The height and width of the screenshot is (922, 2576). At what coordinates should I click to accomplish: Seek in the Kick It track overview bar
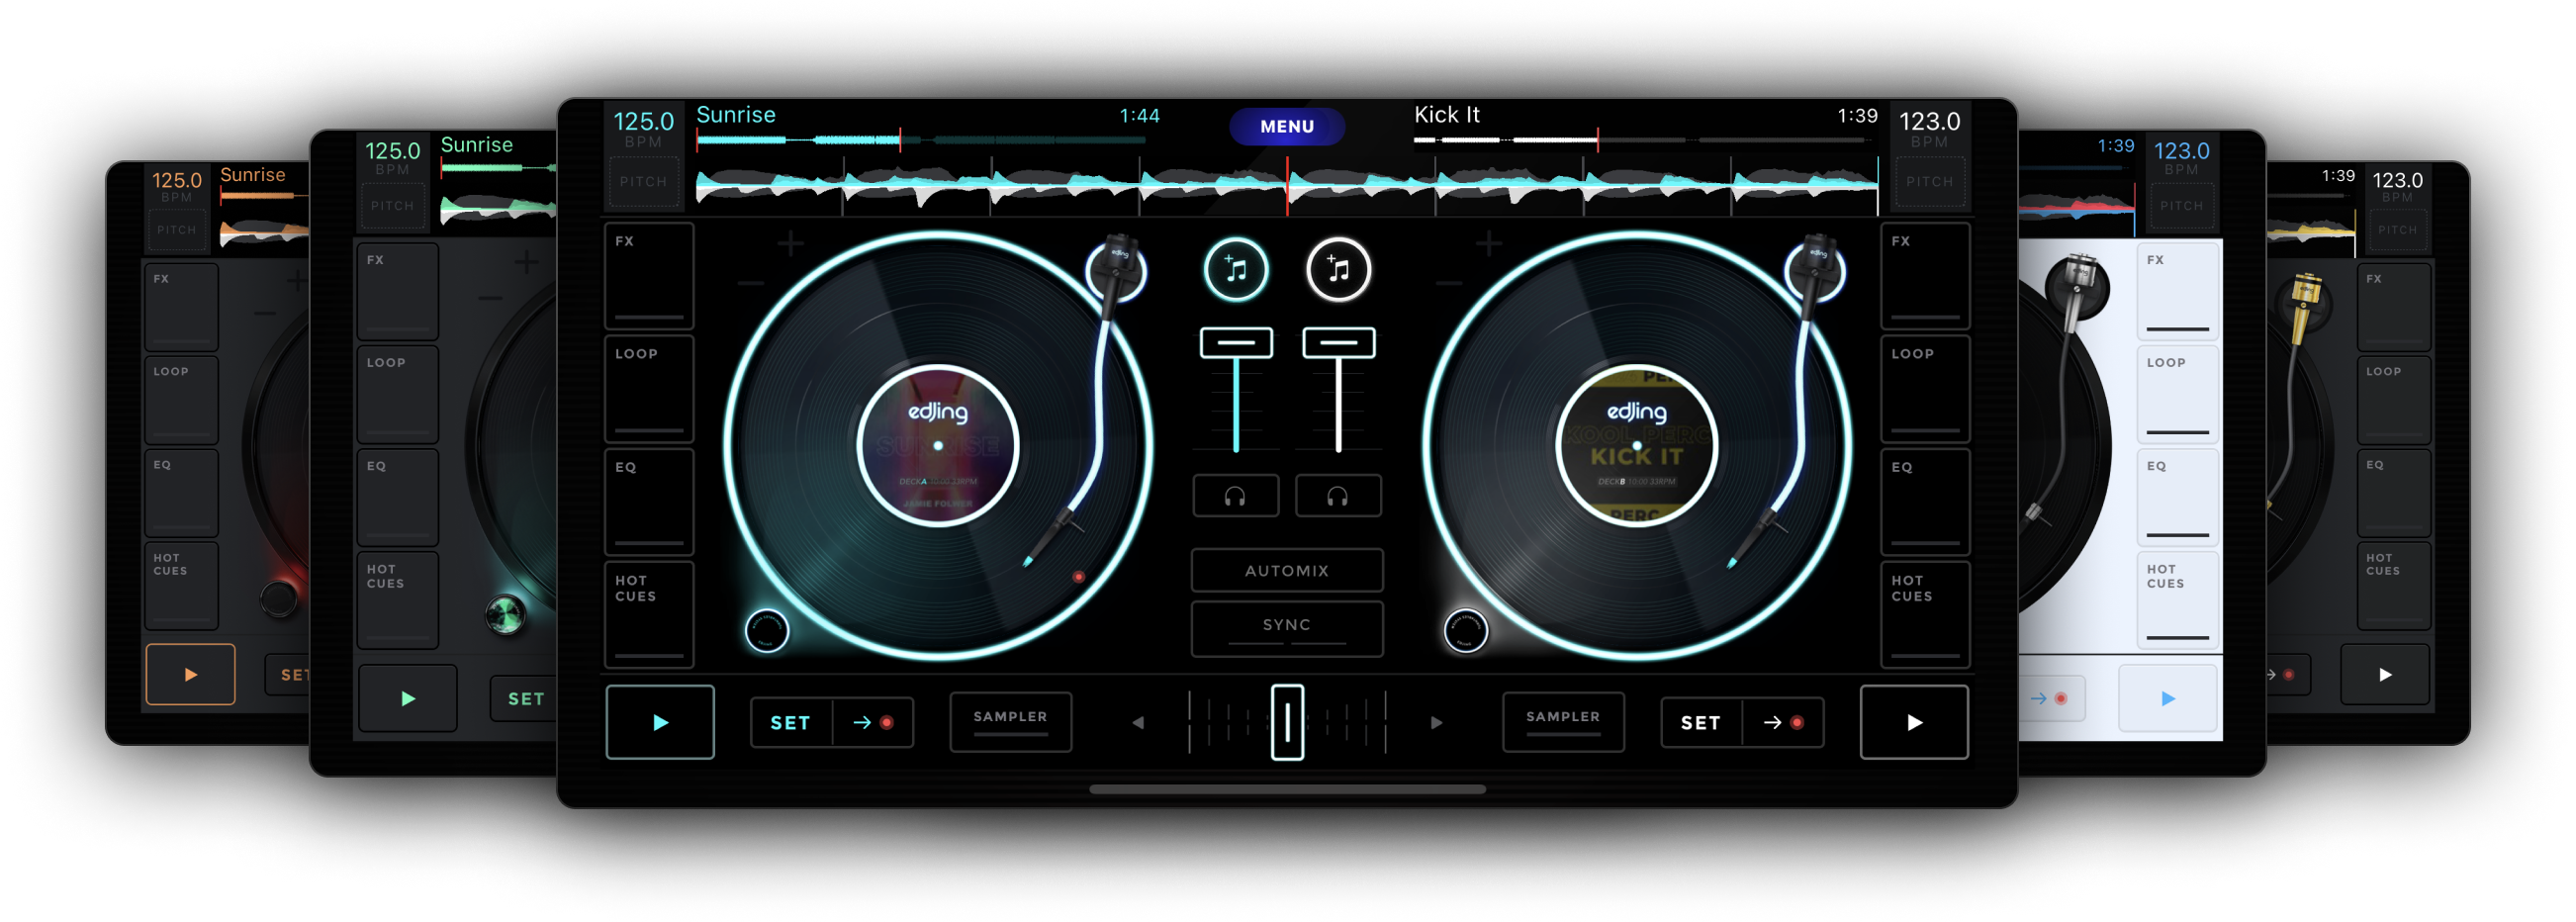pos(1644,140)
